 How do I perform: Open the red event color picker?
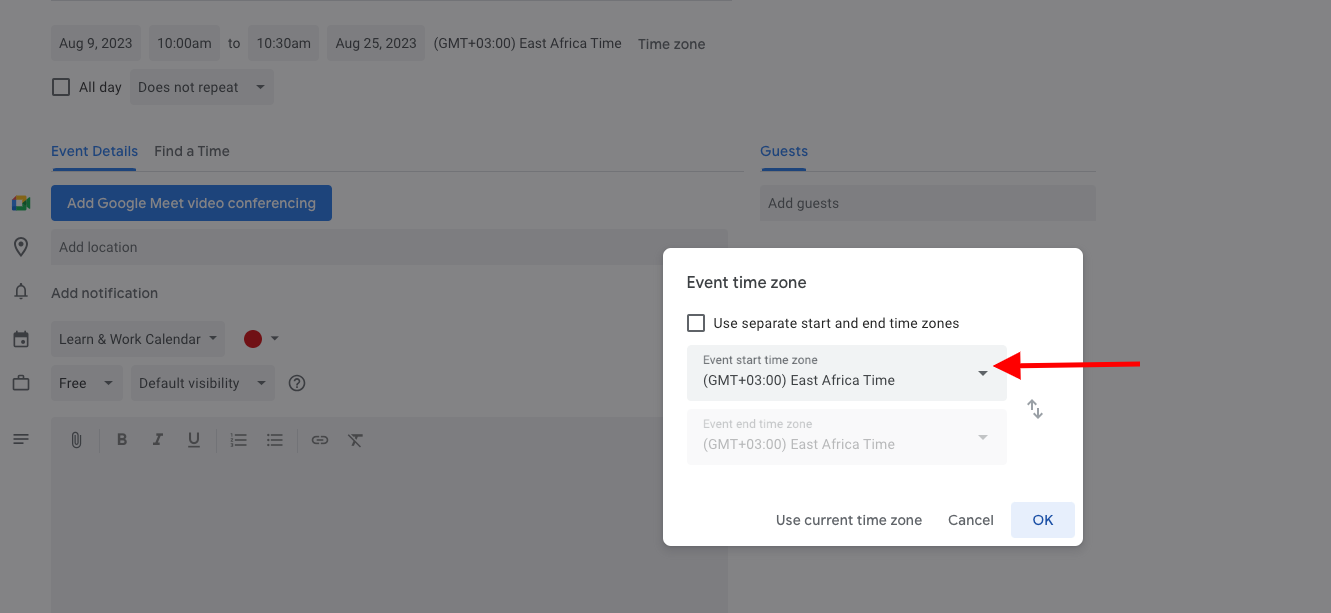261,339
